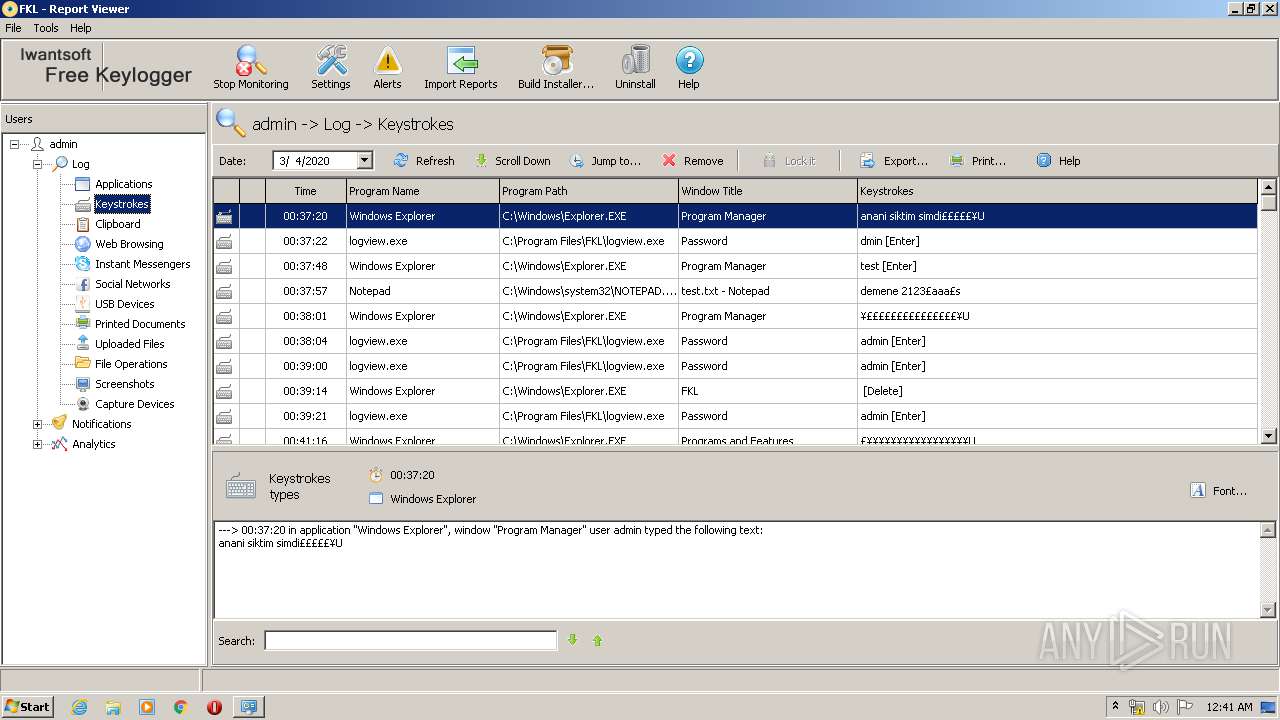1280x720 pixels.
Task: Open the Settings tool
Action: click(x=331, y=67)
